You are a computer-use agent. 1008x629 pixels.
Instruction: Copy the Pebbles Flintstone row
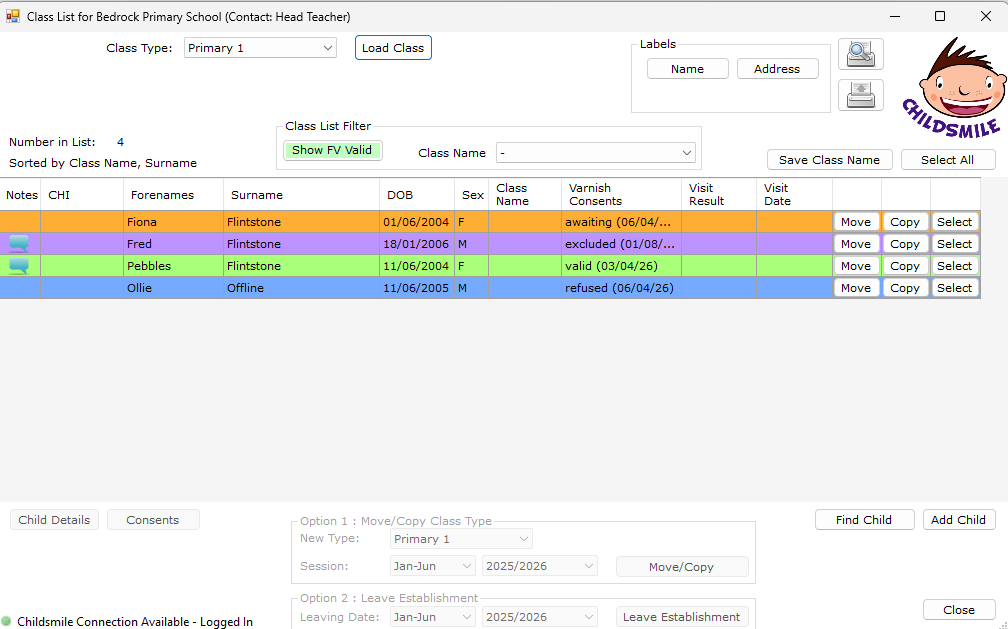click(x=904, y=266)
